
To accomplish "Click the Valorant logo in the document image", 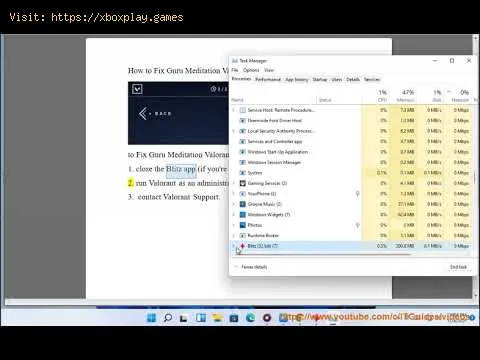I will 137,89.
